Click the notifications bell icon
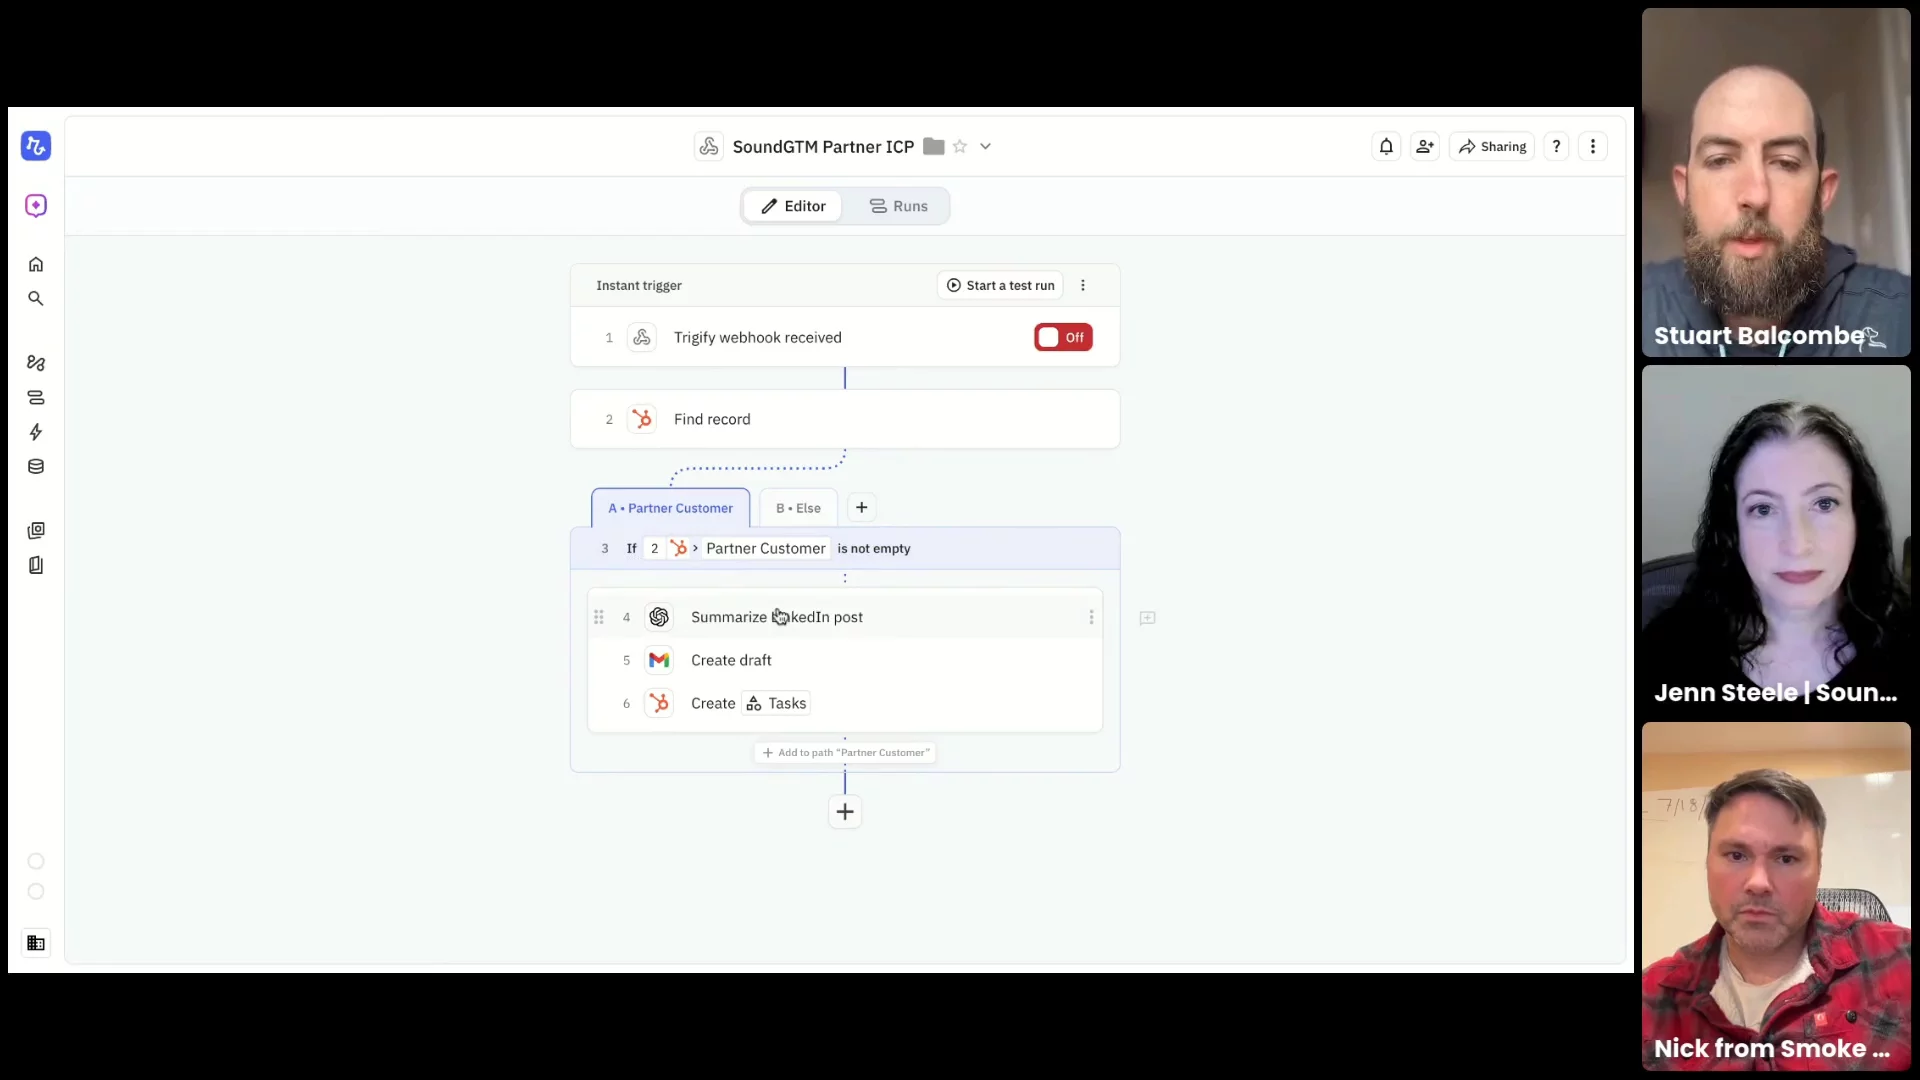The image size is (1920, 1080). pos(1386,147)
